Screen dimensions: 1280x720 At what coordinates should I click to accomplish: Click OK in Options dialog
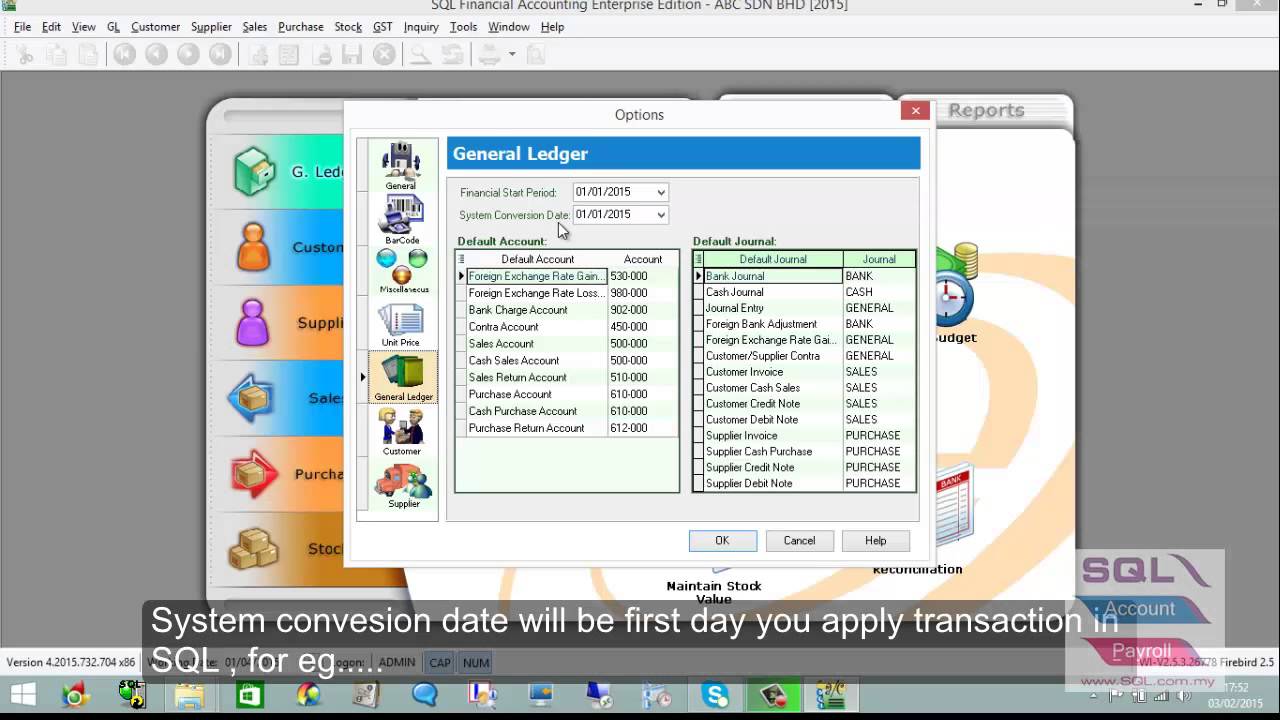pyautogui.click(x=722, y=540)
